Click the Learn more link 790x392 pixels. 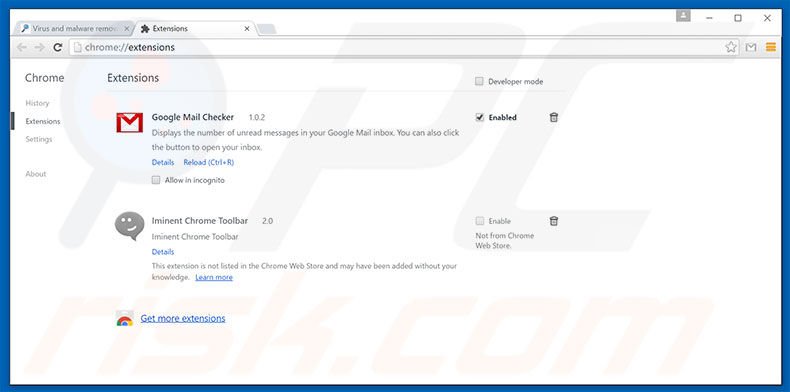point(214,277)
